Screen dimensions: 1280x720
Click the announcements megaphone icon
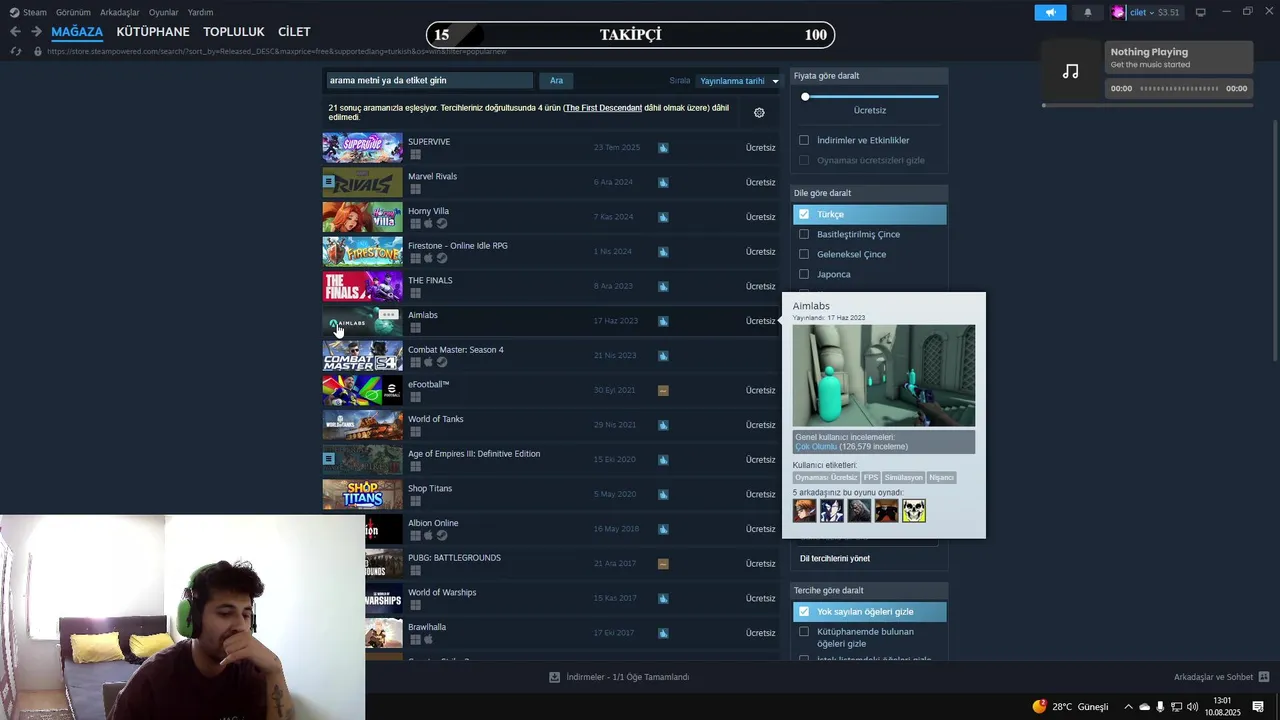point(1050,12)
